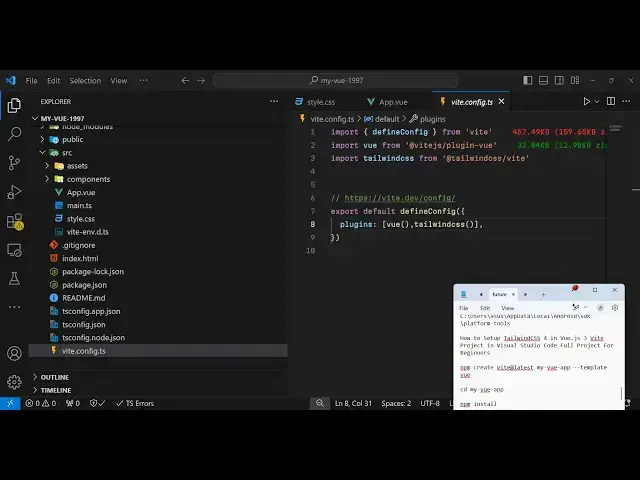The width and height of the screenshot is (640, 480).
Task: Open package.json file
Action: [84, 285]
